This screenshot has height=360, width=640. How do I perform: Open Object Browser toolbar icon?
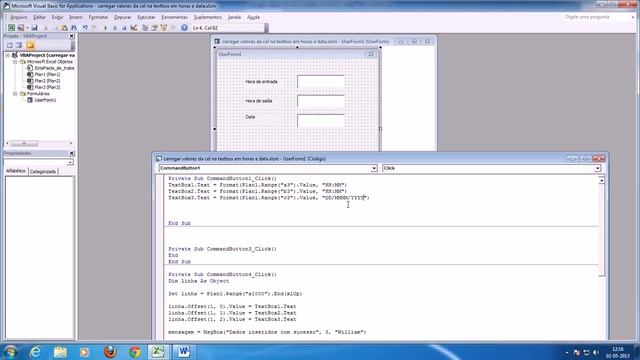[164, 28]
